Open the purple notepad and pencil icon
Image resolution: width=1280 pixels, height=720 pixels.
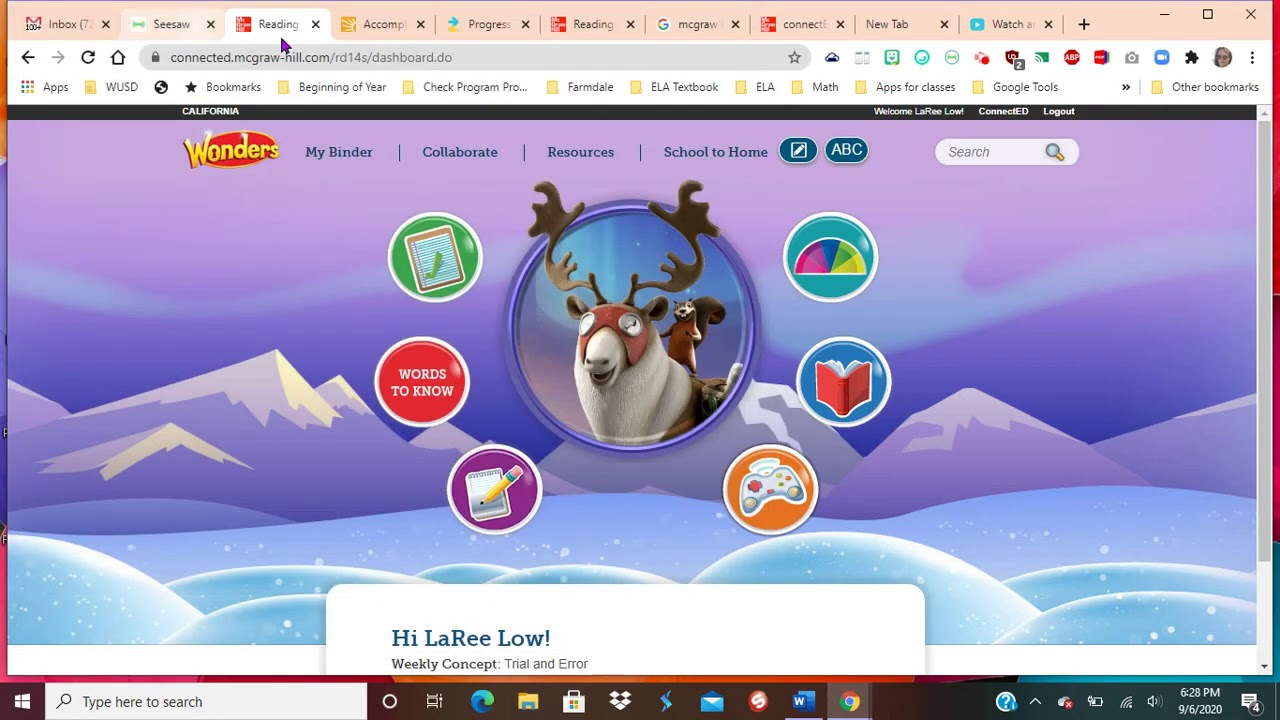[x=495, y=490]
